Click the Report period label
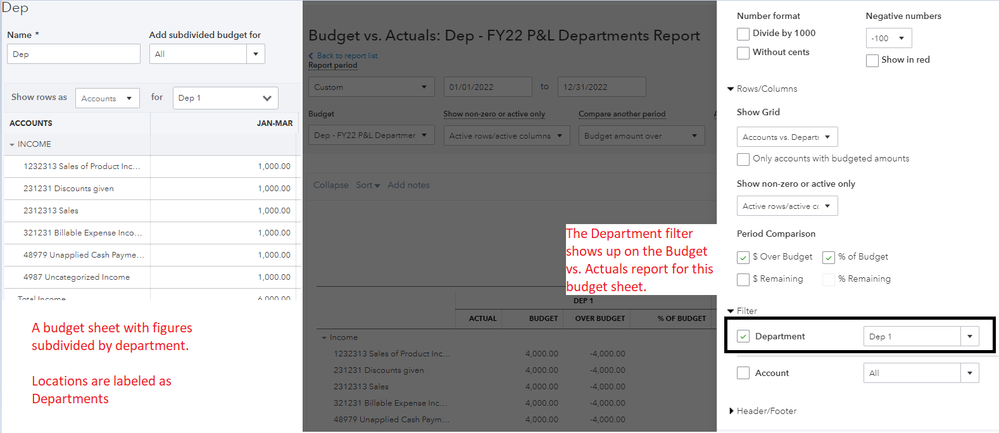The height and width of the screenshot is (433, 999). (x=333, y=65)
